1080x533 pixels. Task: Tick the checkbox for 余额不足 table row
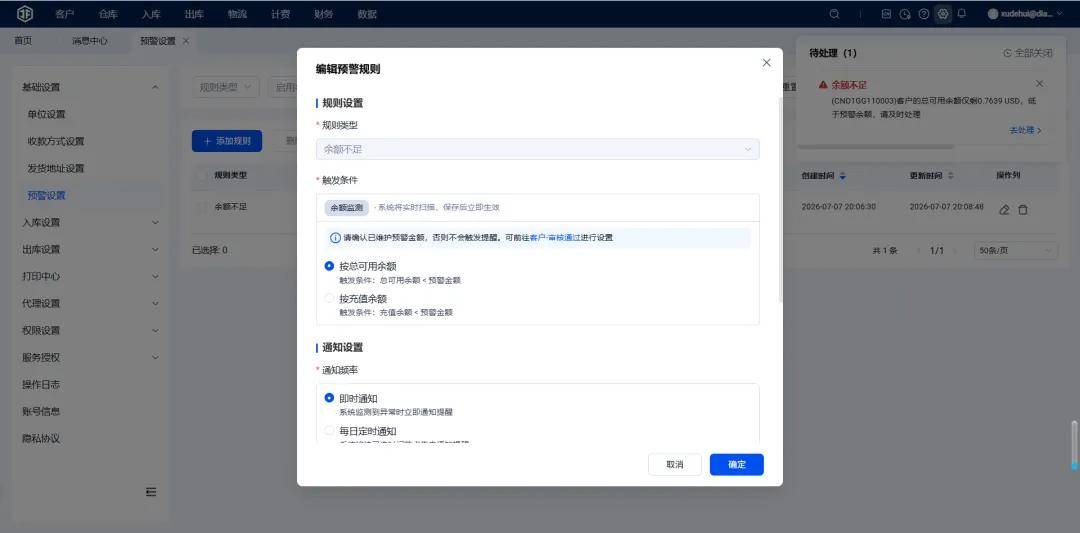(x=201, y=207)
